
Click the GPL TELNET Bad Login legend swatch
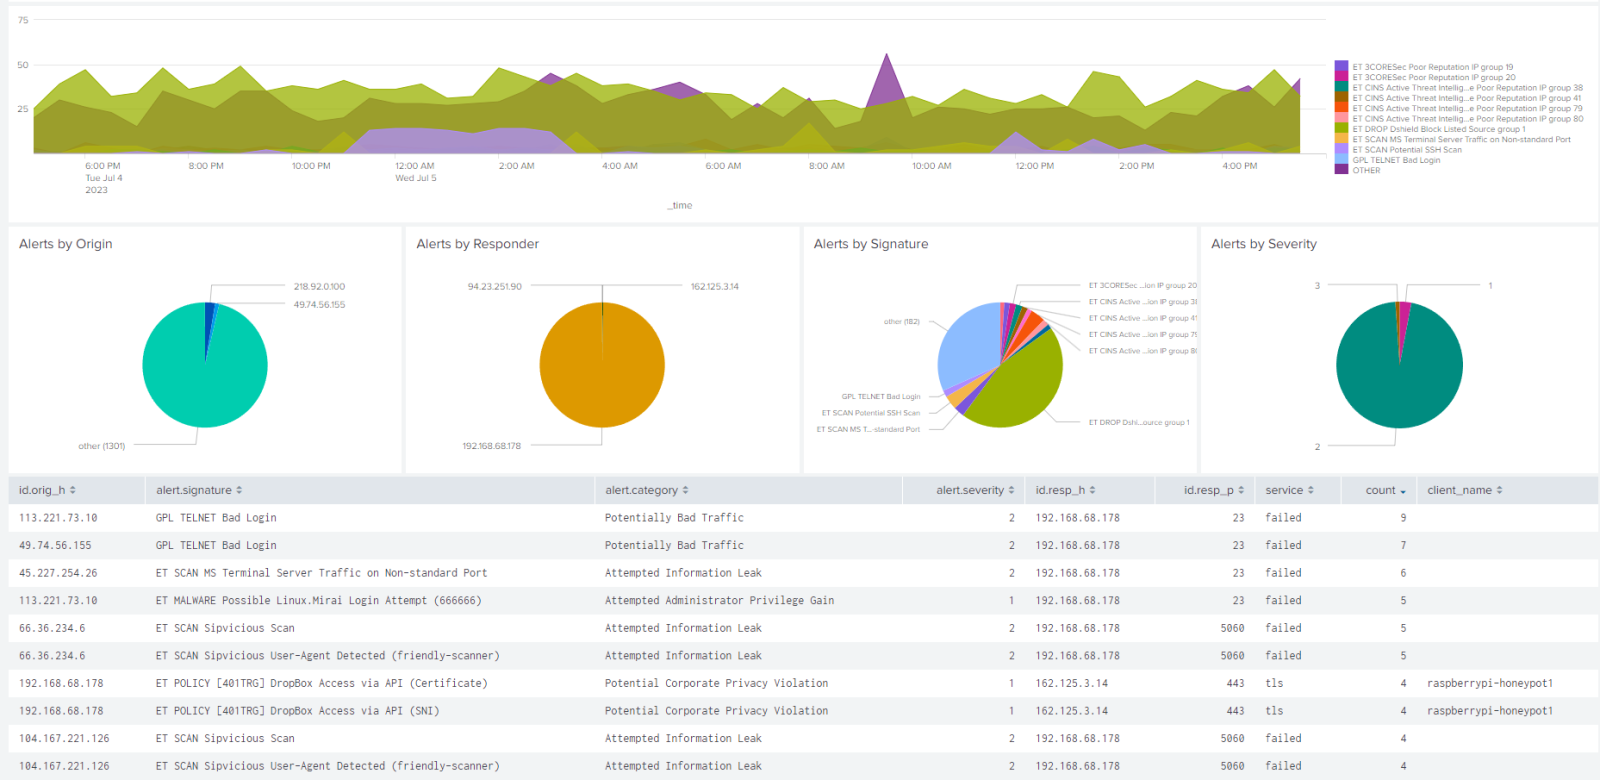tap(1341, 160)
